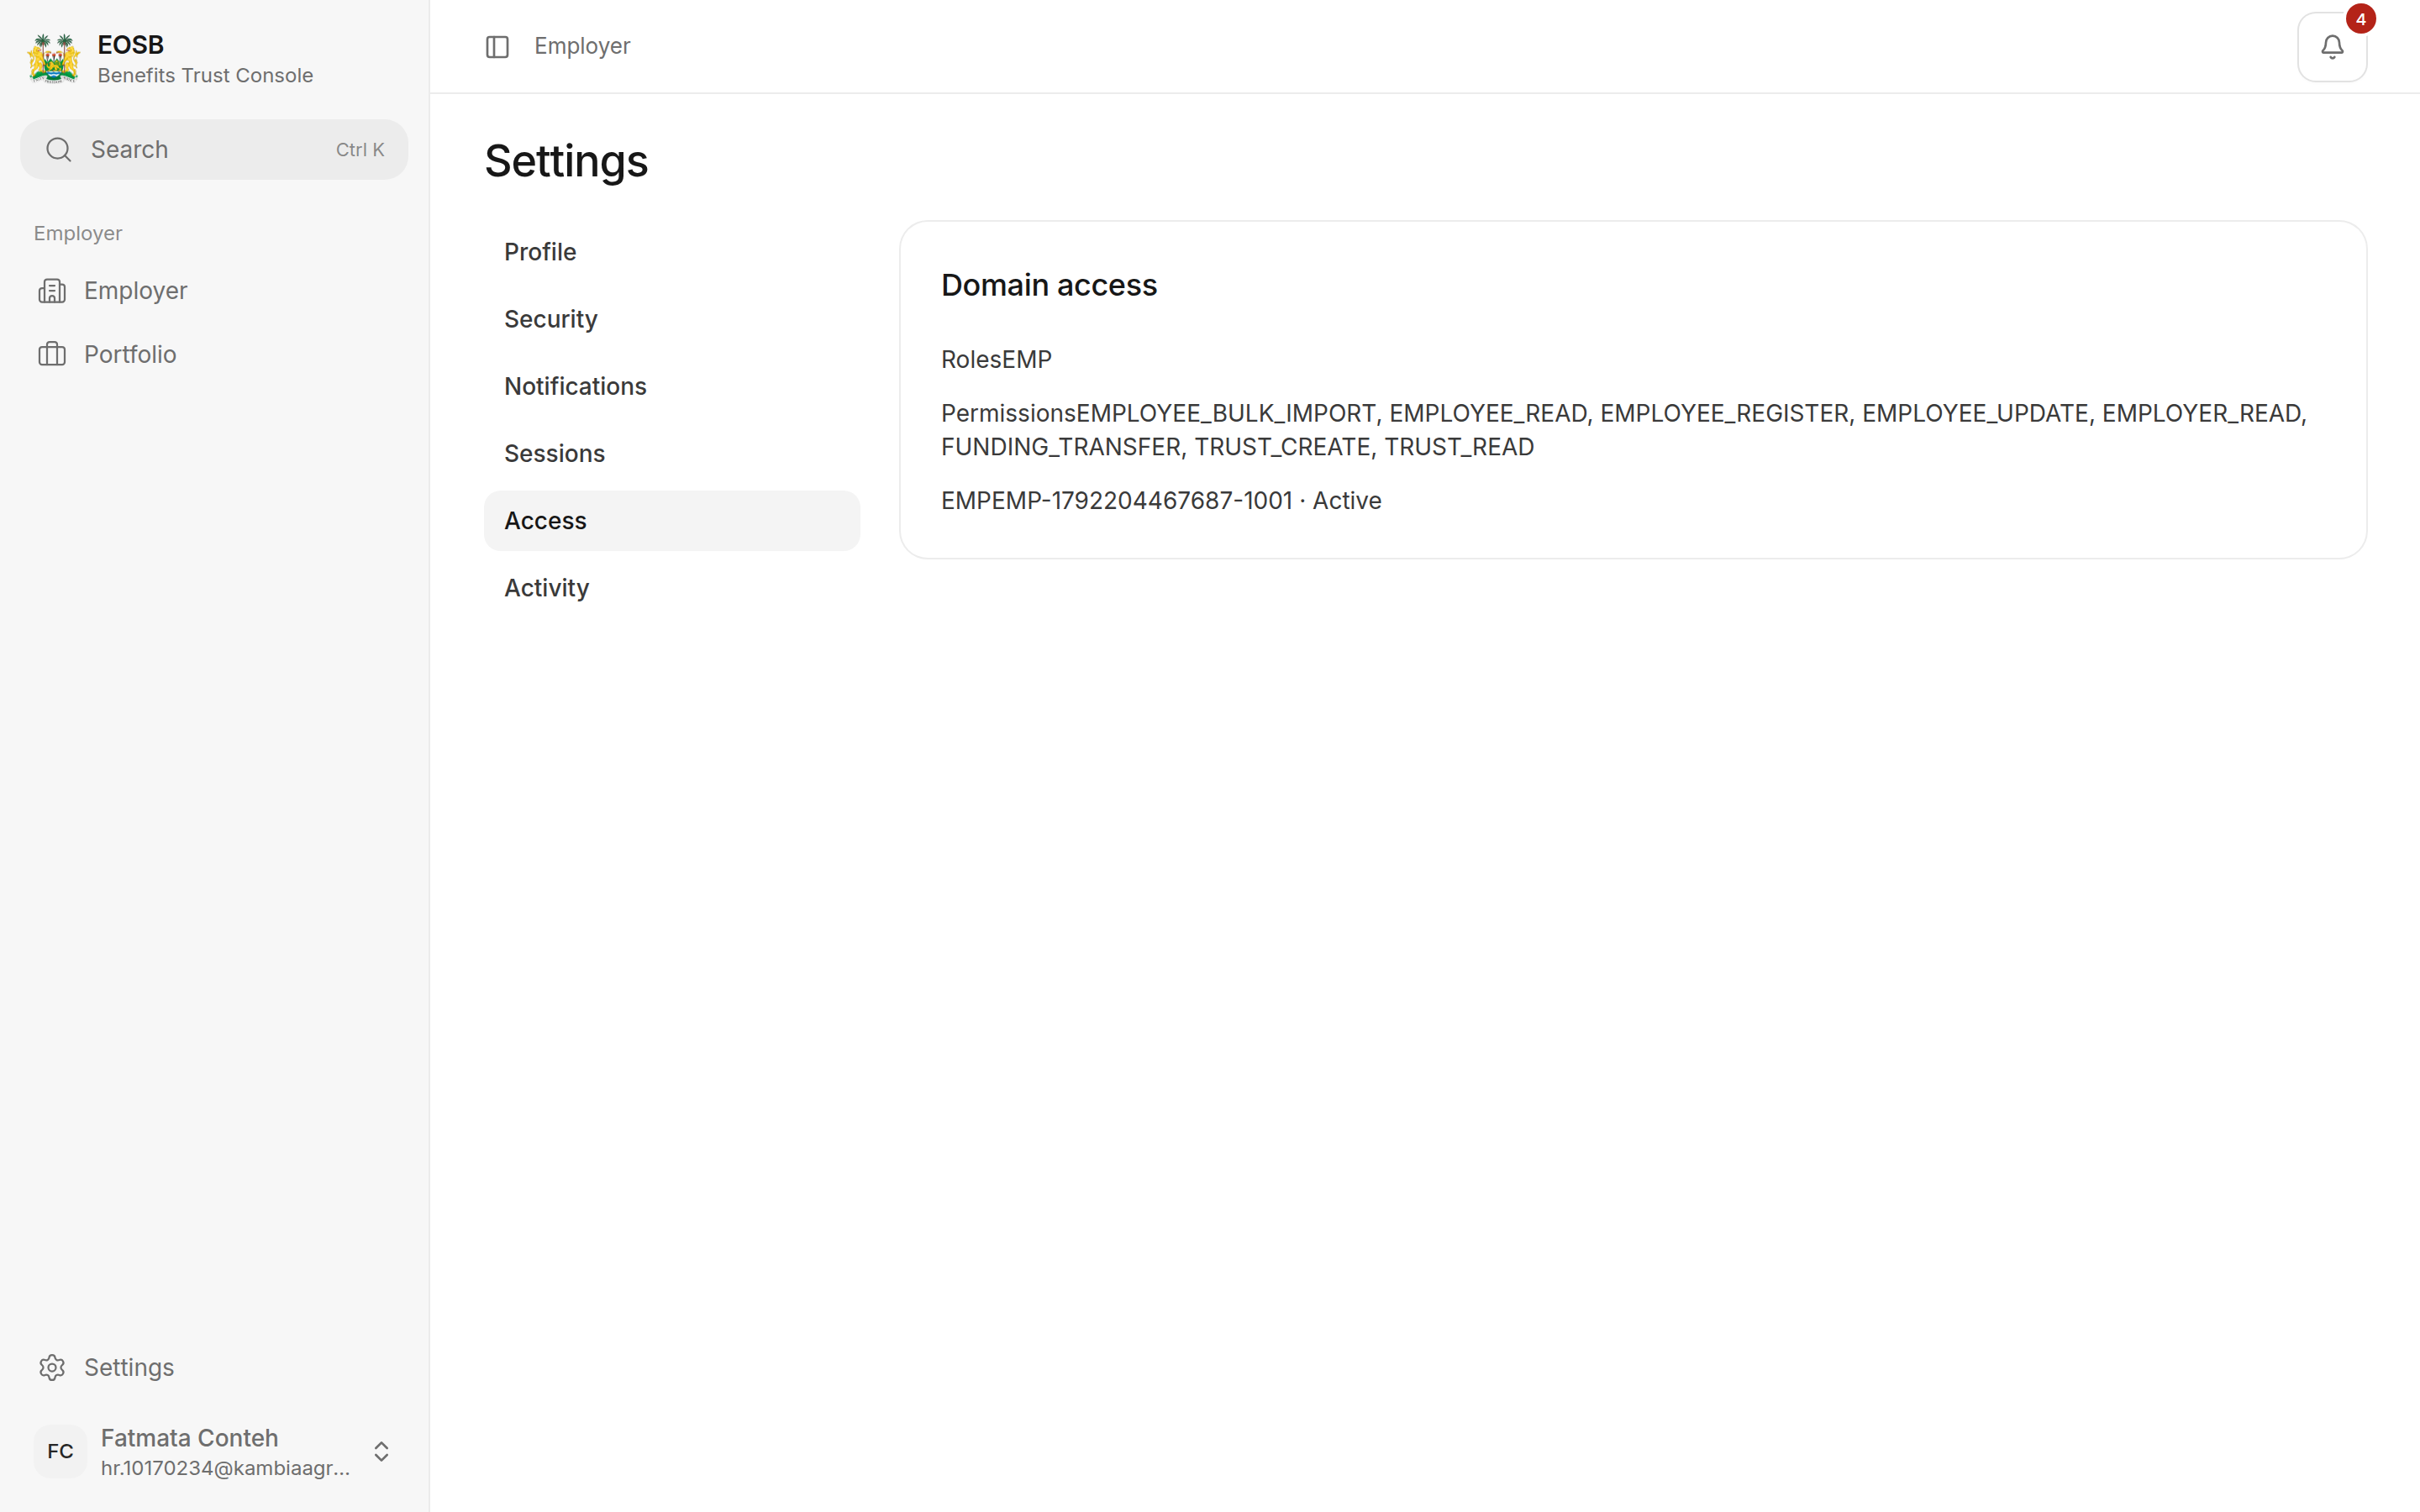Click the RolesEMP line
Image resolution: width=2420 pixels, height=1512 pixels.
point(996,360)
